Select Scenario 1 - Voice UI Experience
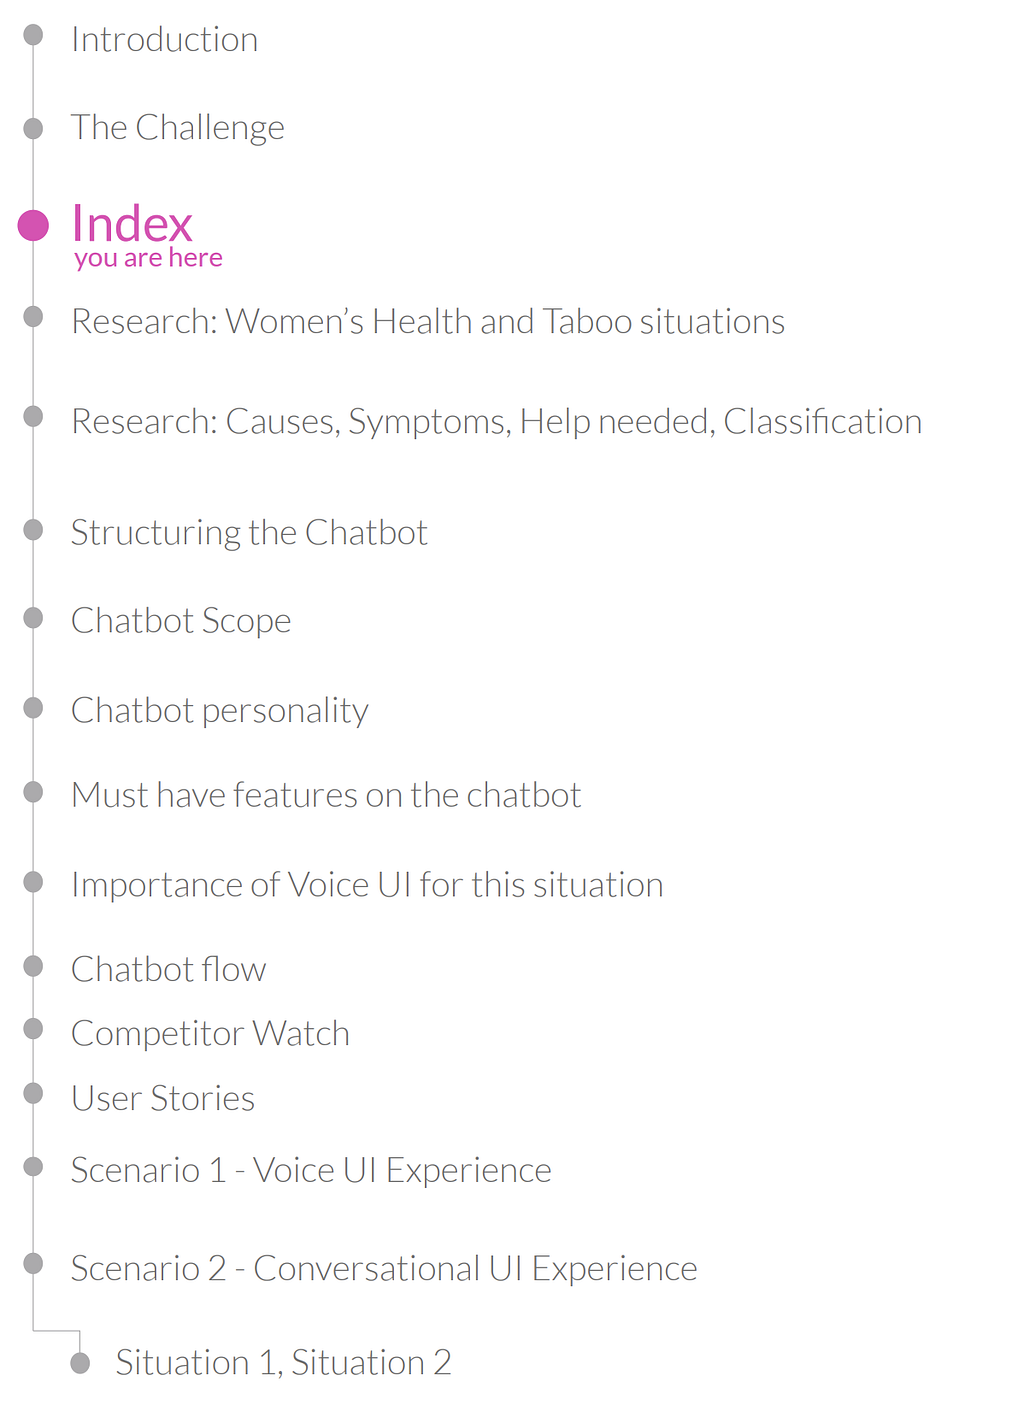 coord(311,1171)
